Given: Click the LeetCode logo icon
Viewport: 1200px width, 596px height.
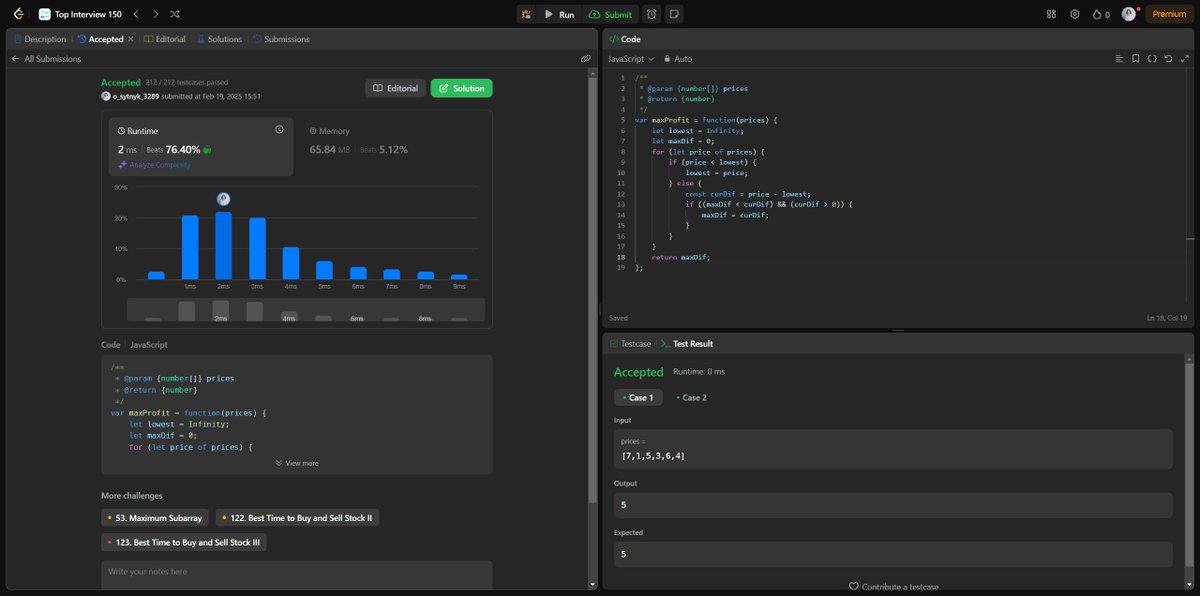Looking at the screenshot, I should [19, 14].
